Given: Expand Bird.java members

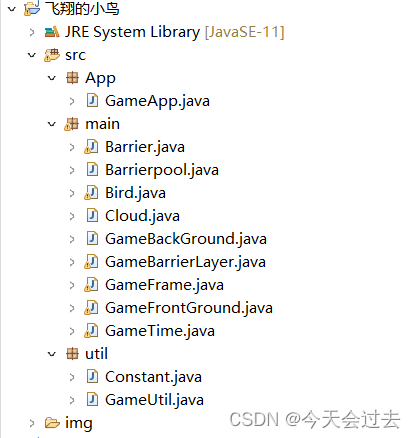Looking at the screenshot, I should pyautogui.click(x=72, y=193).
